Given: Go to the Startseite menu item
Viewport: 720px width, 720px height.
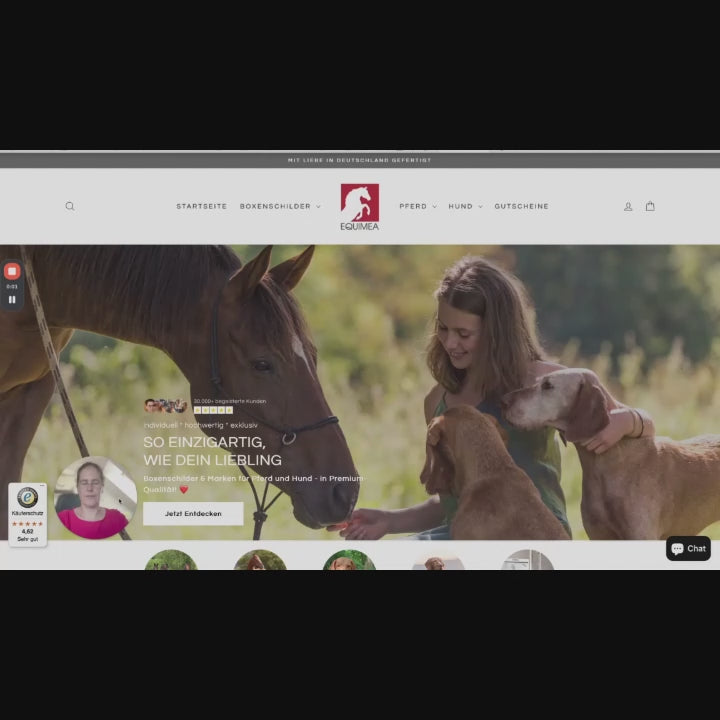Looking at the screenshot, I should pyautogui.click(x=201, y=206).
